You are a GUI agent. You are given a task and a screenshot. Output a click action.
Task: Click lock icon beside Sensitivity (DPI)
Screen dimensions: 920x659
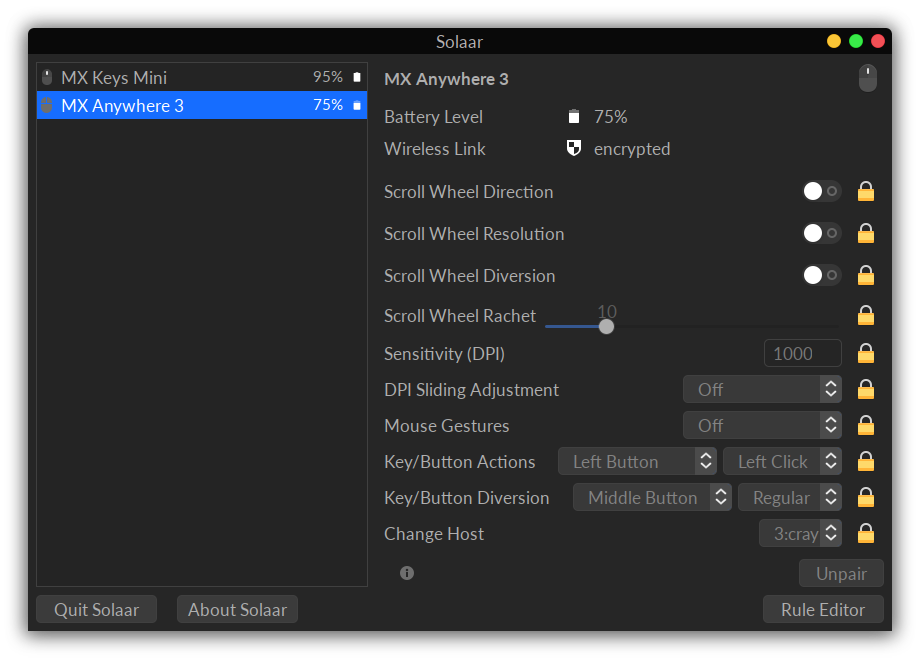pos(865,354)
